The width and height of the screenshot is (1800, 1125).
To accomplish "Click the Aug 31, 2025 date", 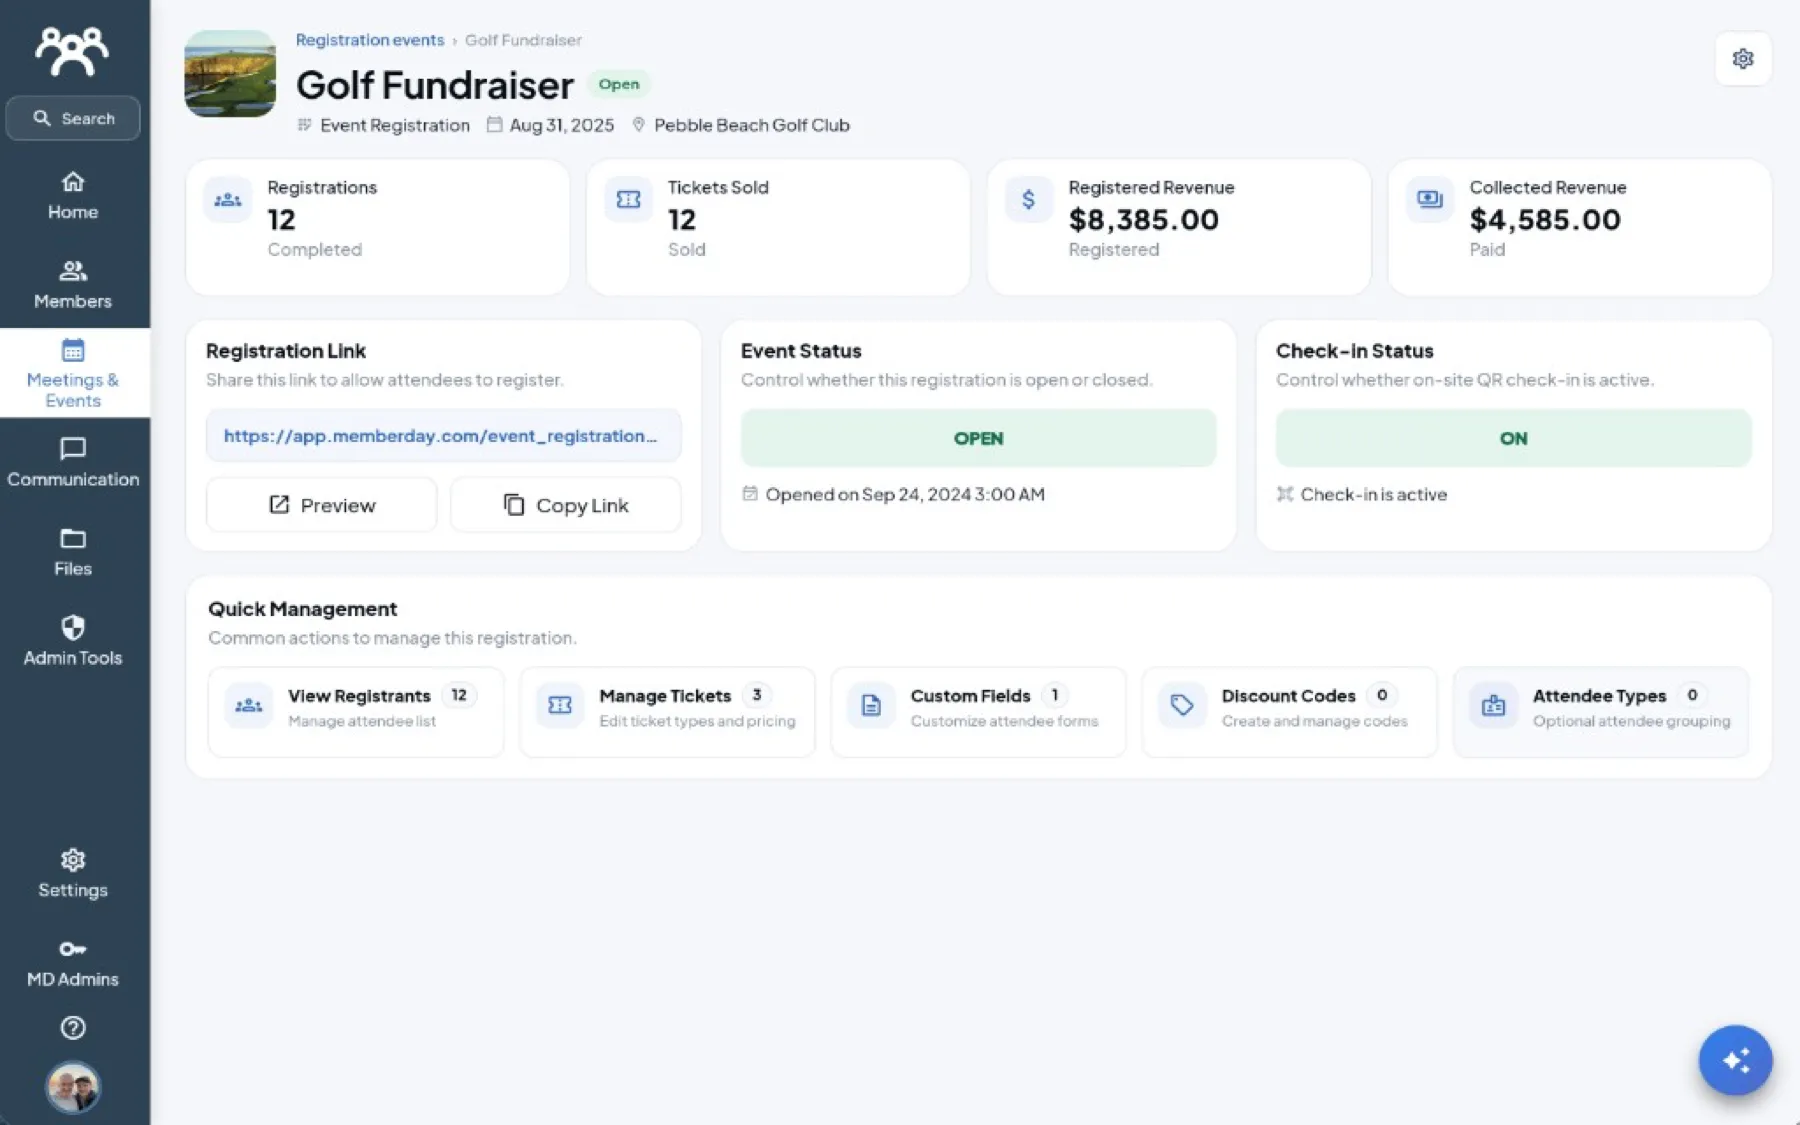I will [x=562, y=125].
